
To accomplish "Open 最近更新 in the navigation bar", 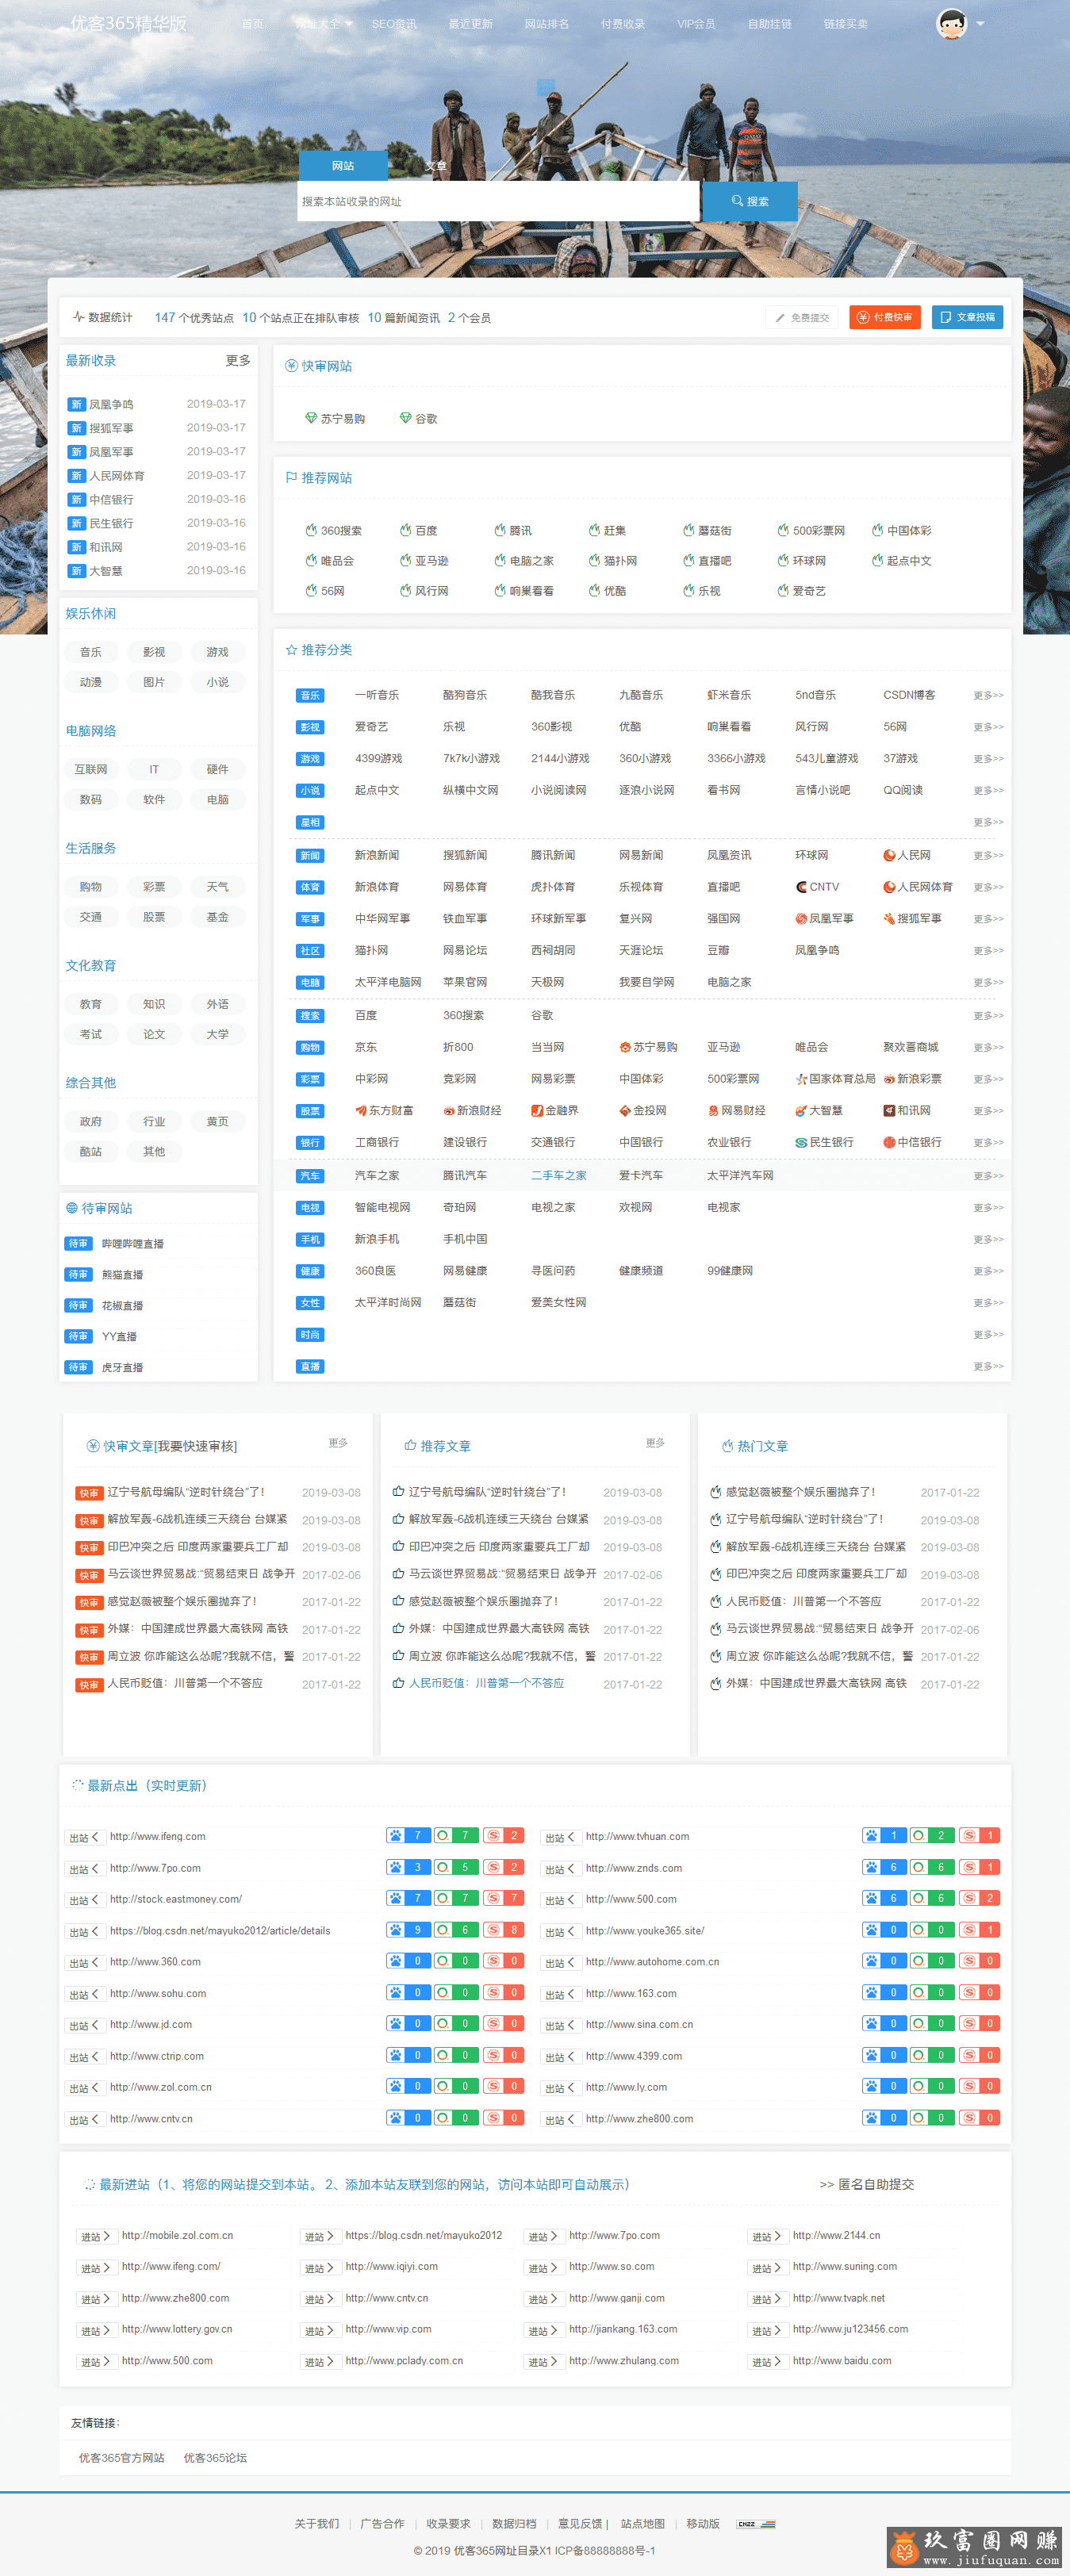I will (470, 24).
